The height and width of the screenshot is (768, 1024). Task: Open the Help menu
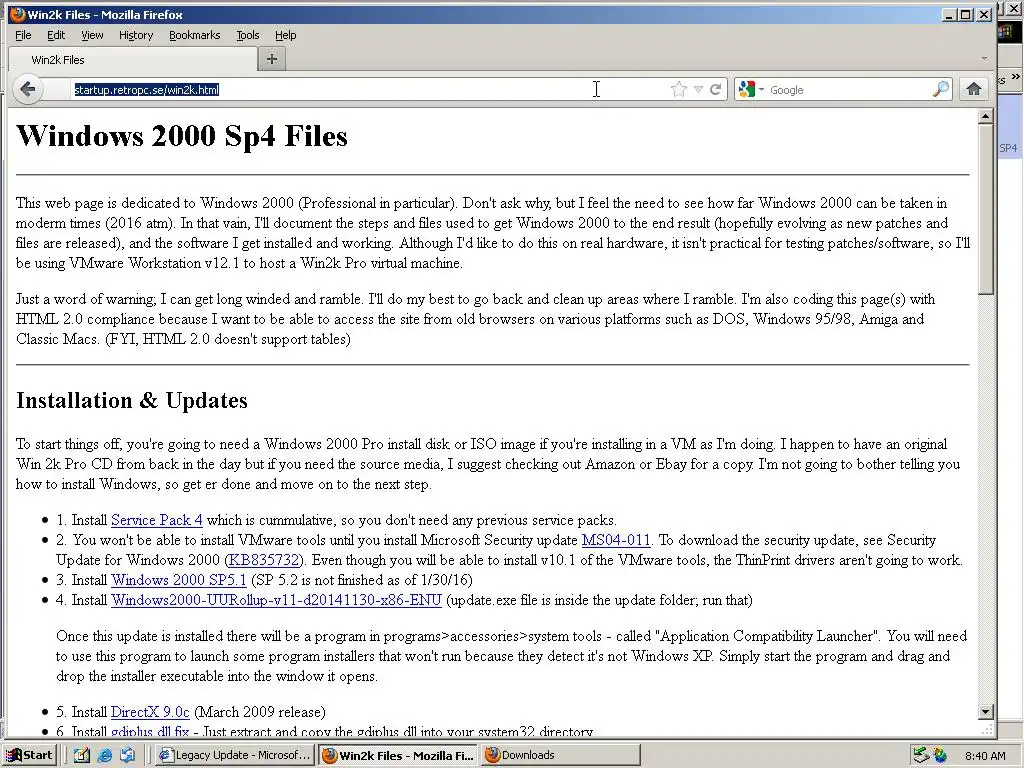(x=285, y=35)
